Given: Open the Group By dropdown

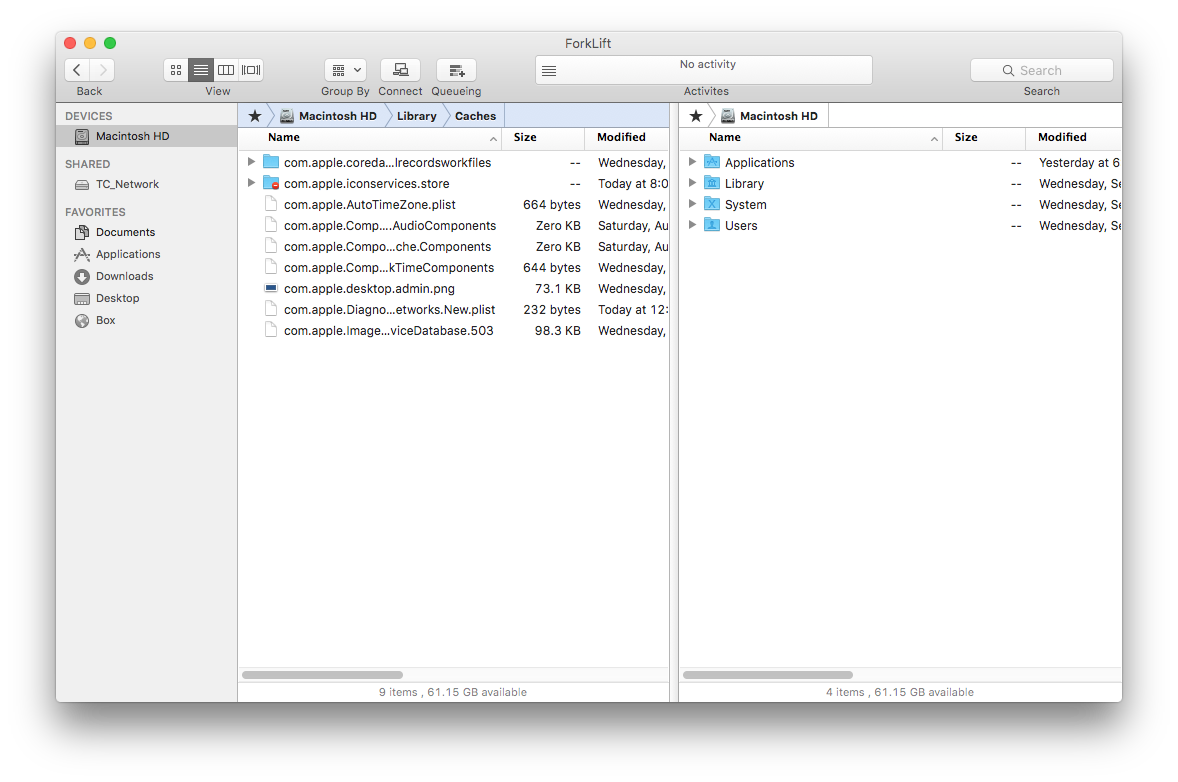Looking at the screenshot, I should [346, 70].
